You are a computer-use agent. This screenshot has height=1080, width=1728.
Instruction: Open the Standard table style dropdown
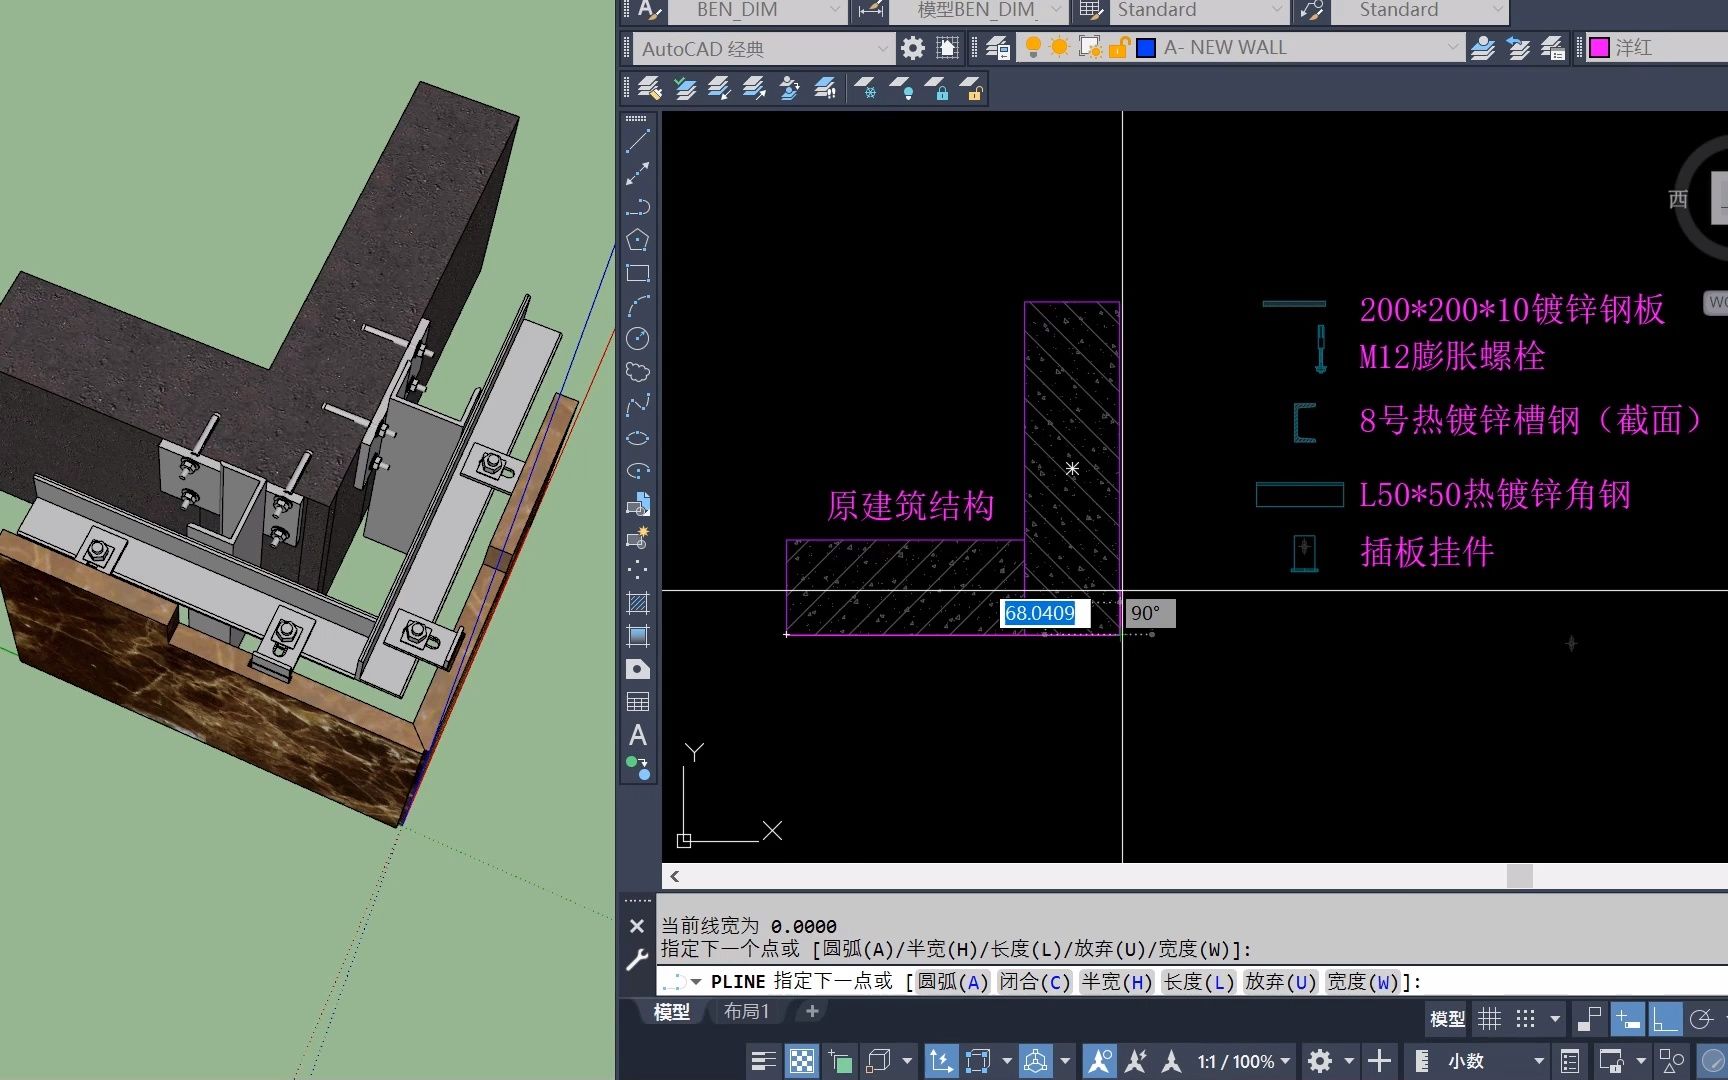1200,11
